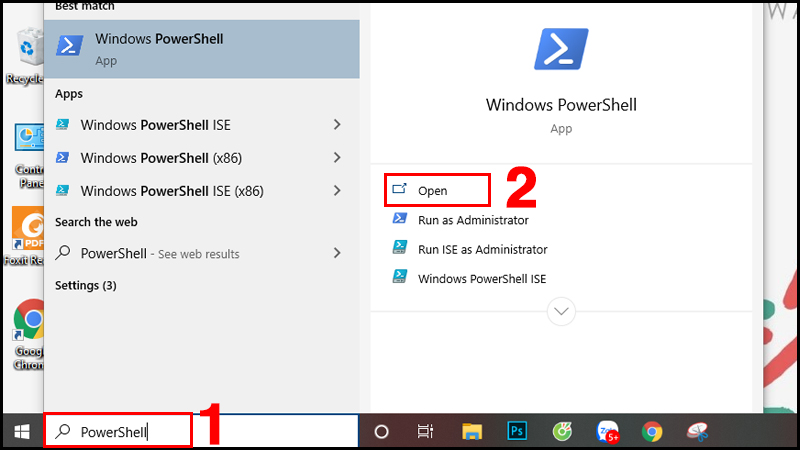
Task: Click the Windows PowerShell ISE app icon in Apps list
Action: click(63, 124)
